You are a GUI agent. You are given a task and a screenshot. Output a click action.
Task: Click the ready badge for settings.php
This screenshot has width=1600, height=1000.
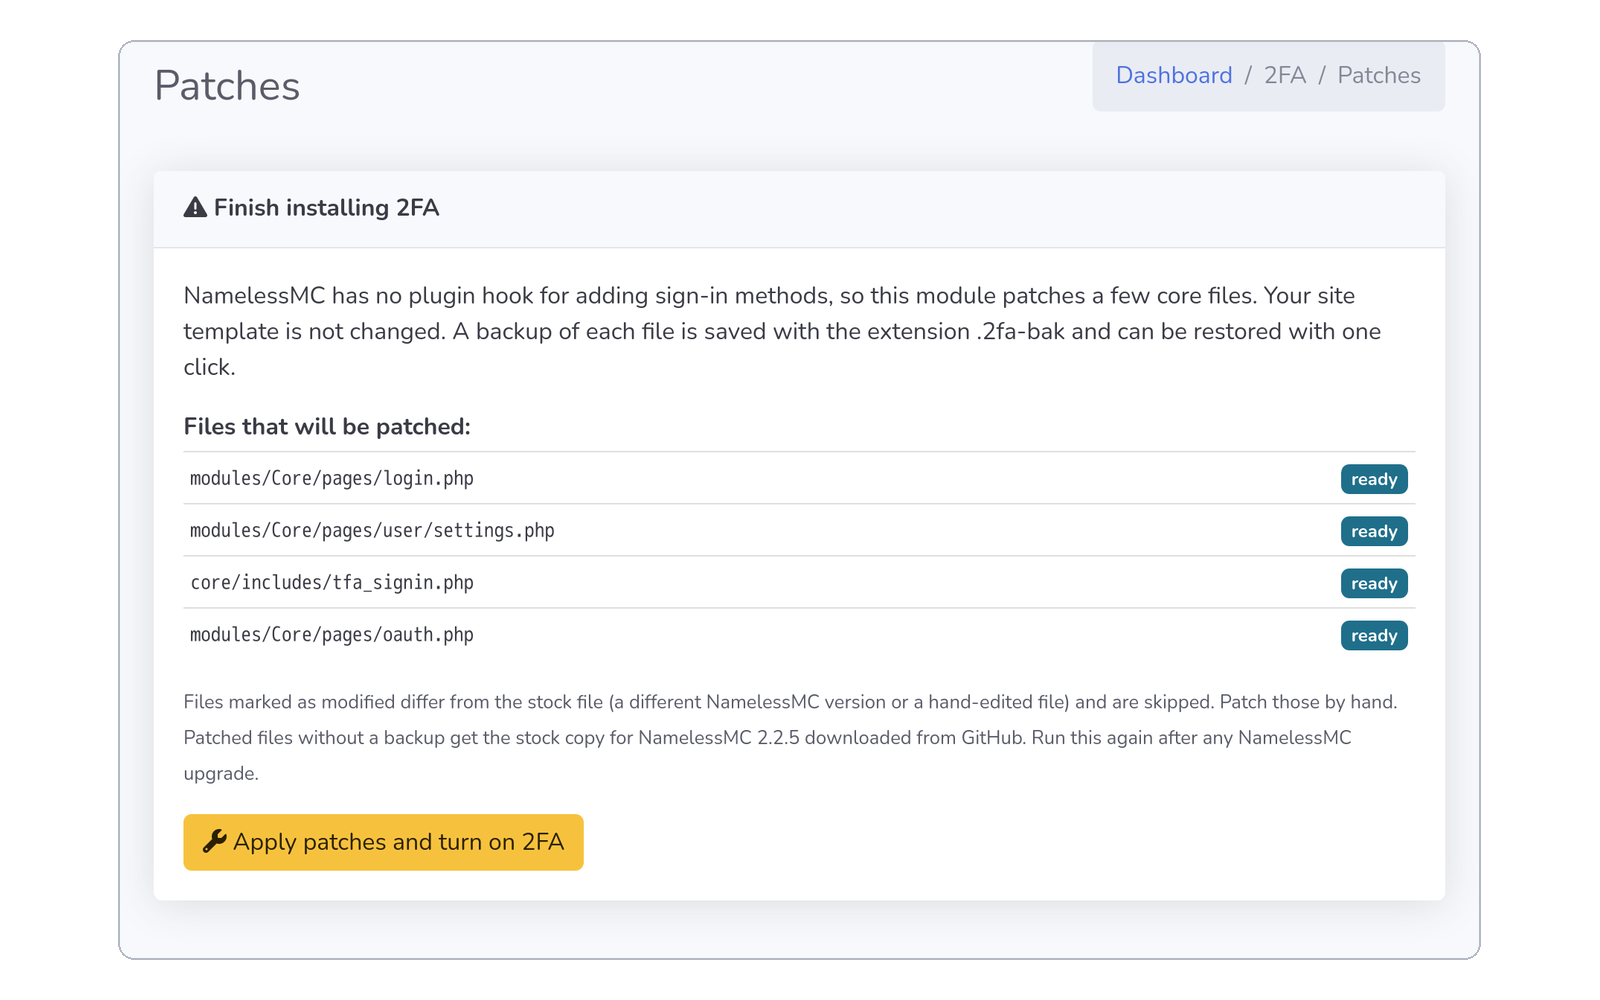coord(1374,531)
